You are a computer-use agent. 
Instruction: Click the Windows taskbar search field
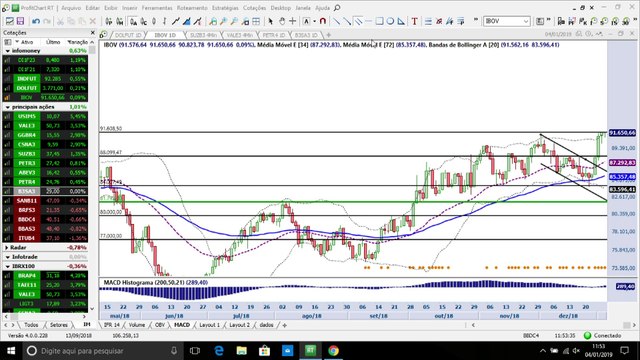[102, 351]
